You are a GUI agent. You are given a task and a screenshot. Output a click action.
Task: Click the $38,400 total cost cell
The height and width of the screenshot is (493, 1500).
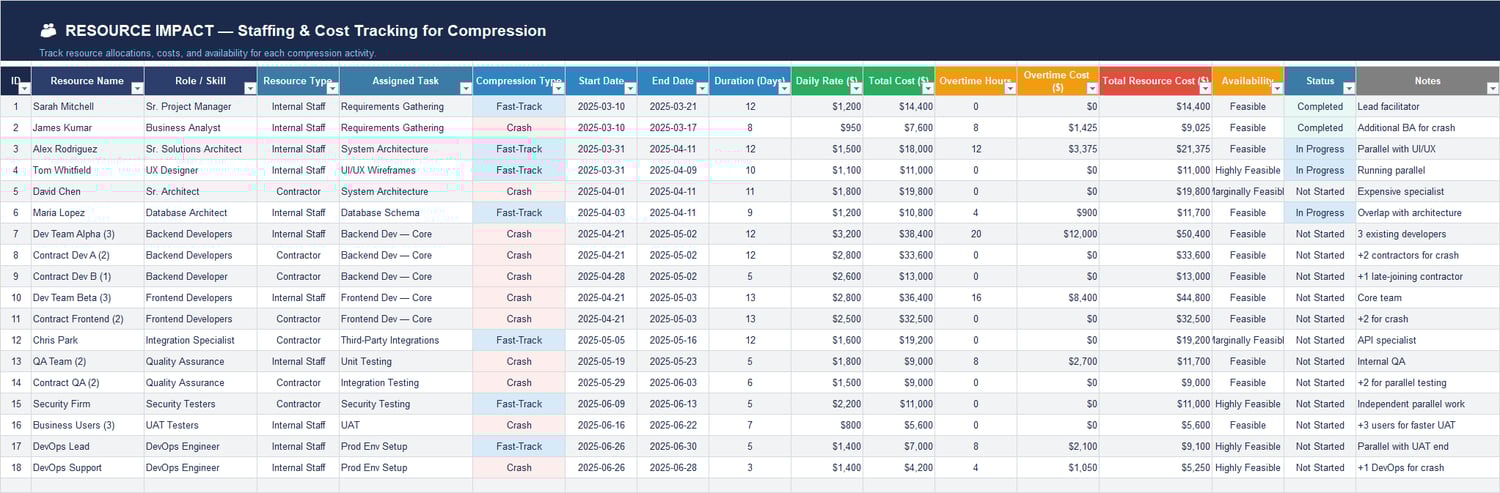click(900, 234)
